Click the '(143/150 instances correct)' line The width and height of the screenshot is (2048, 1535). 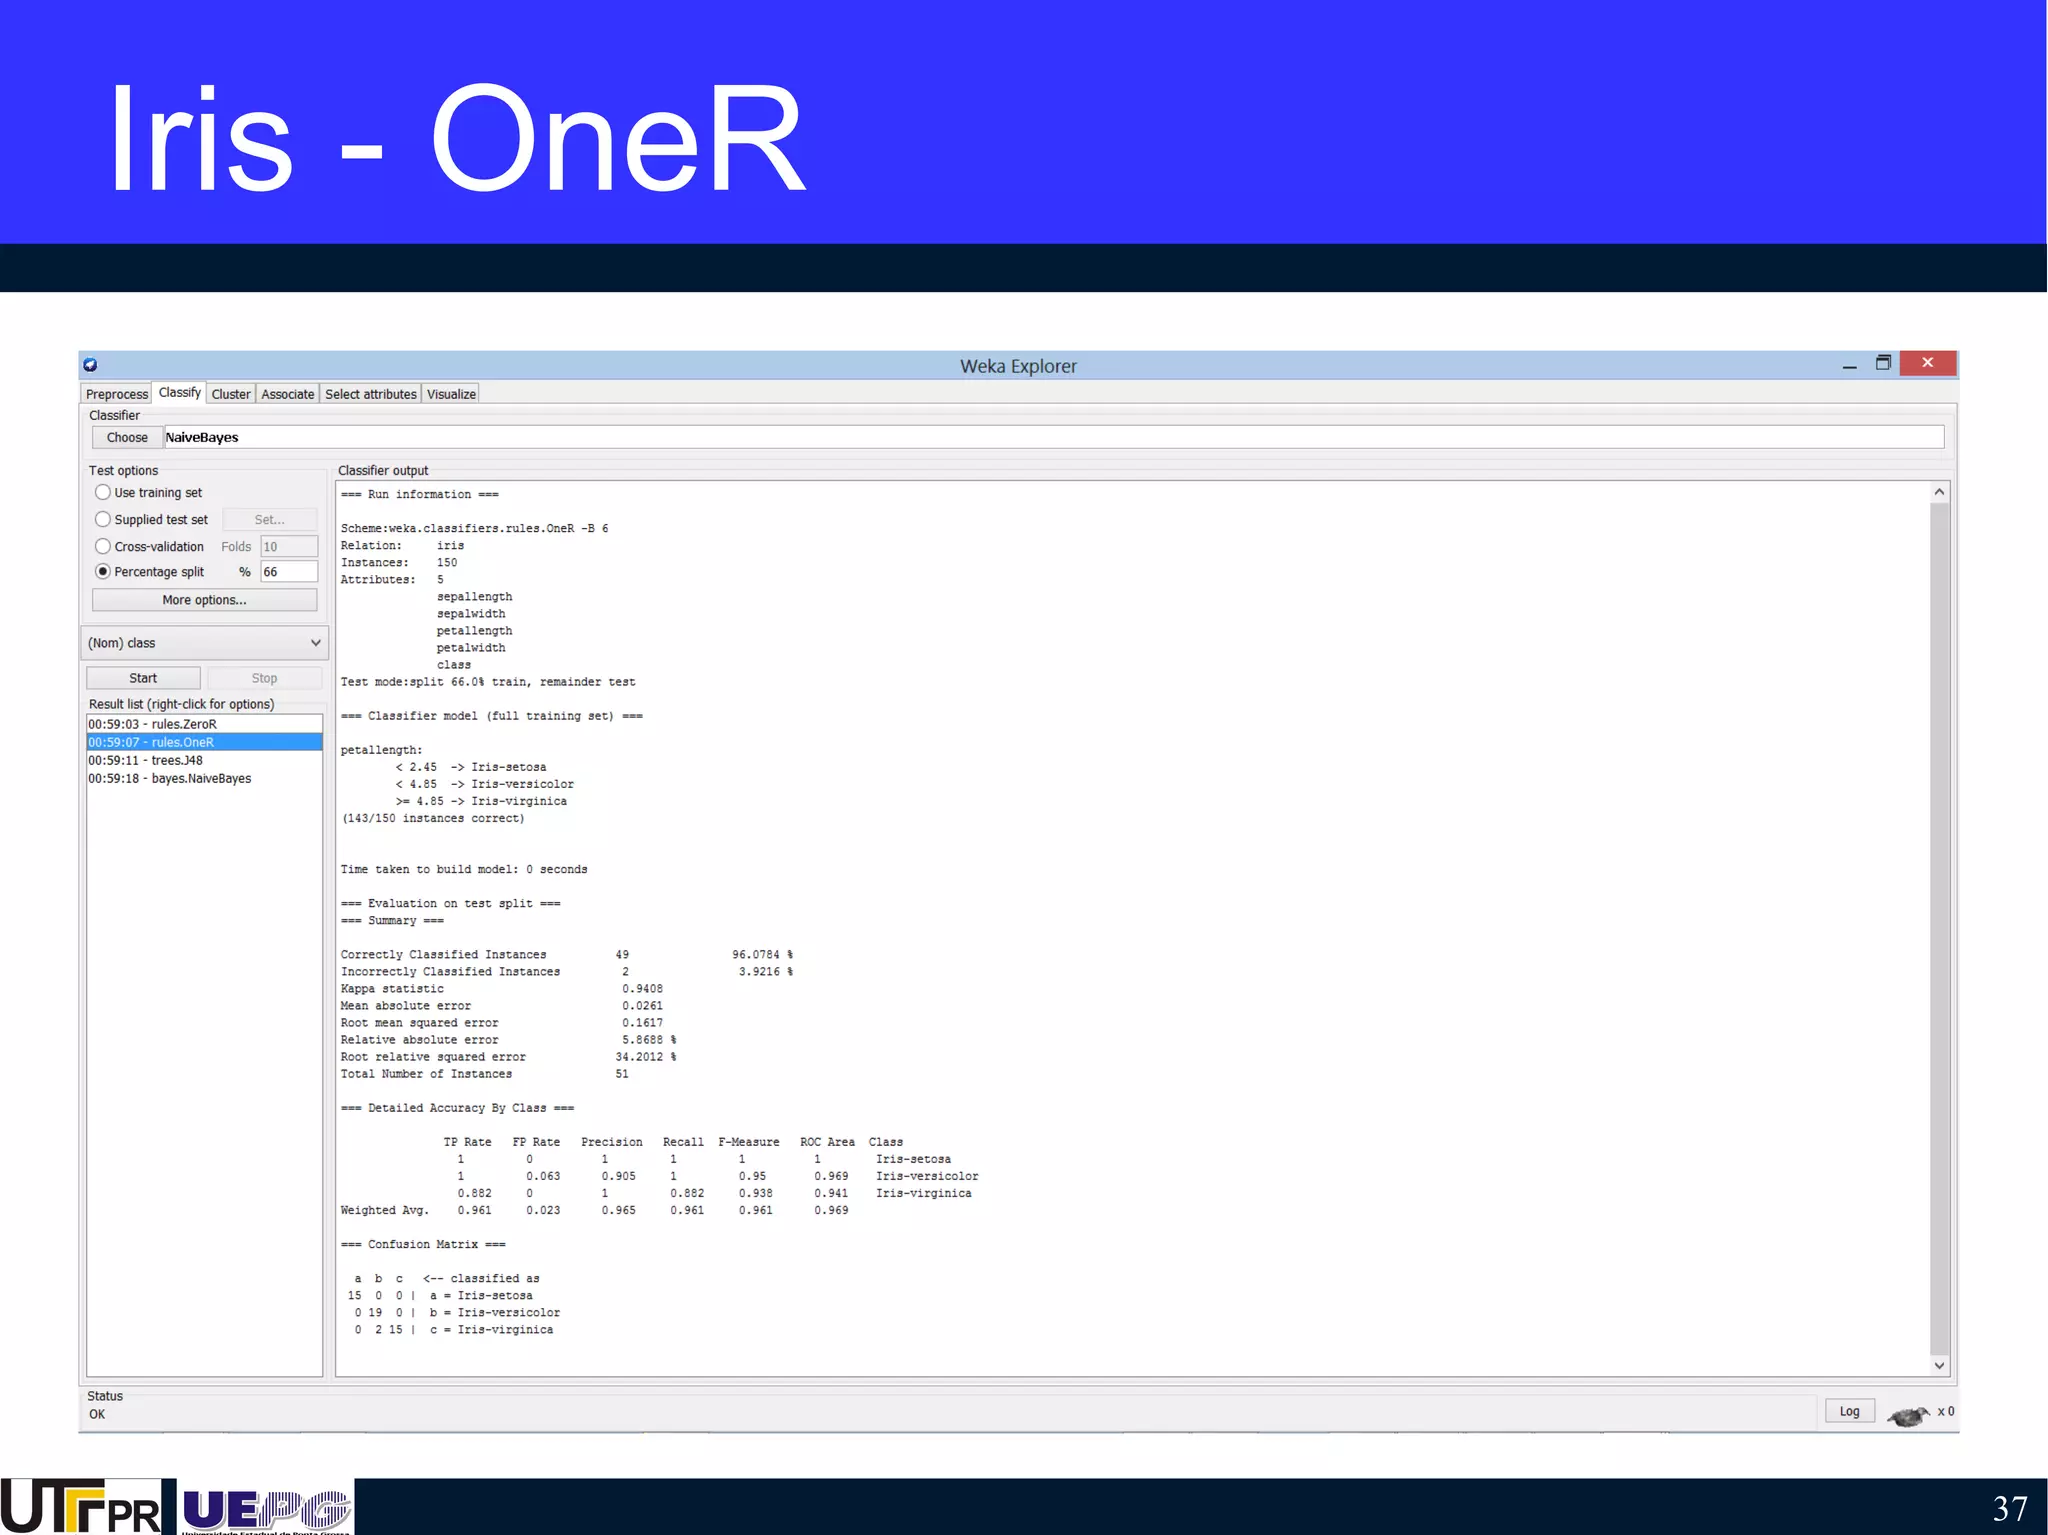pos(433,818)
